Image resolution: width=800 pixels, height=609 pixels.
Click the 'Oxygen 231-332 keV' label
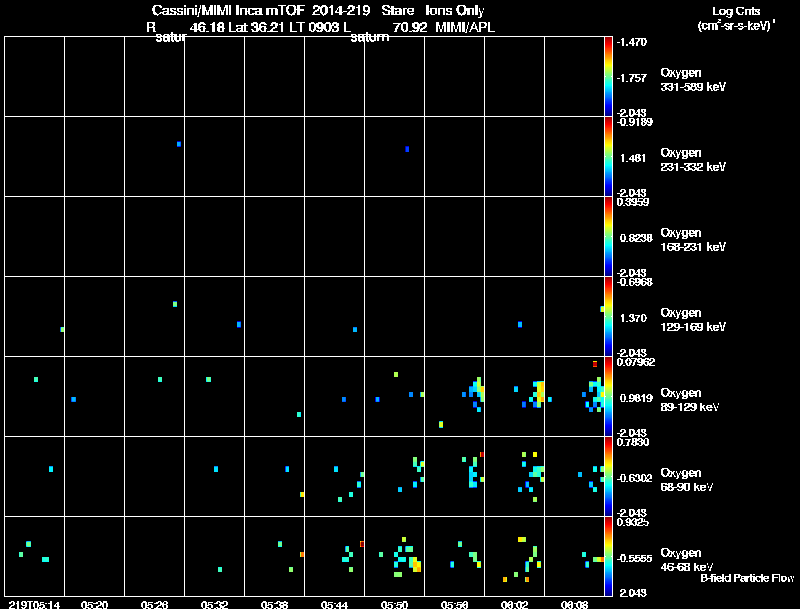click(x=693, y=160)
